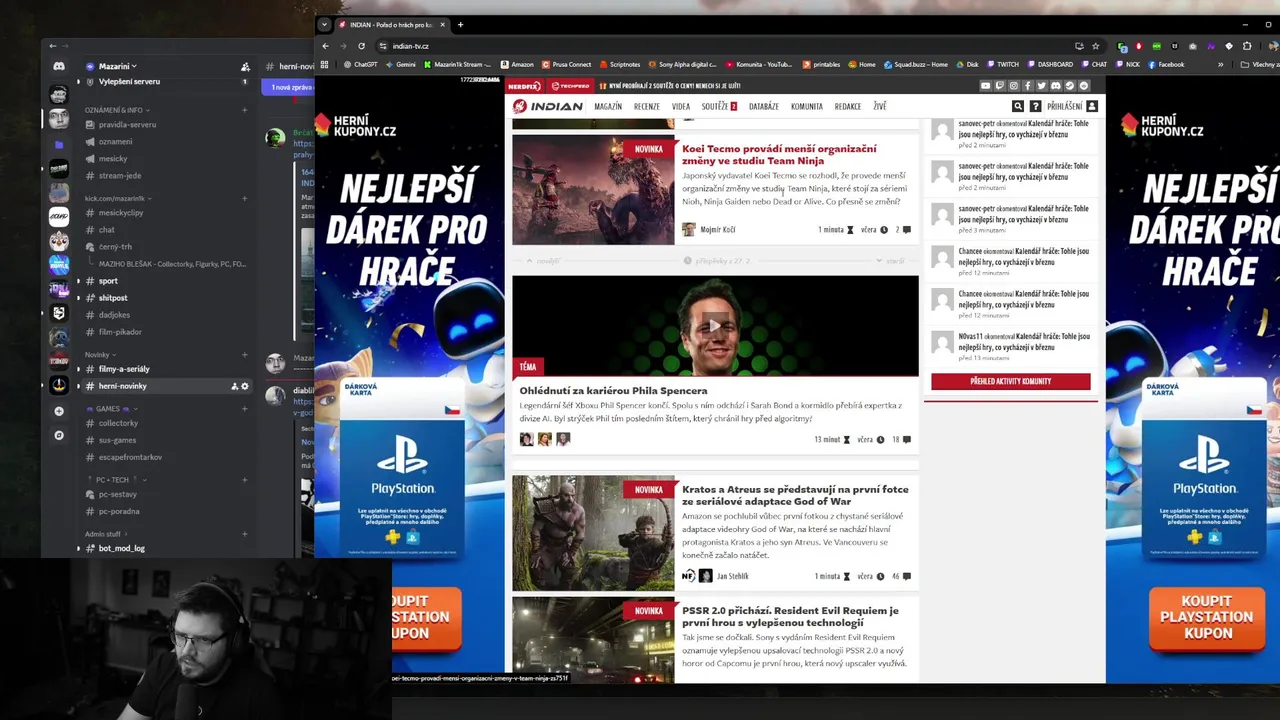
Task: Open Discord's discover servers compass icon
Action: tap(59, 435)
